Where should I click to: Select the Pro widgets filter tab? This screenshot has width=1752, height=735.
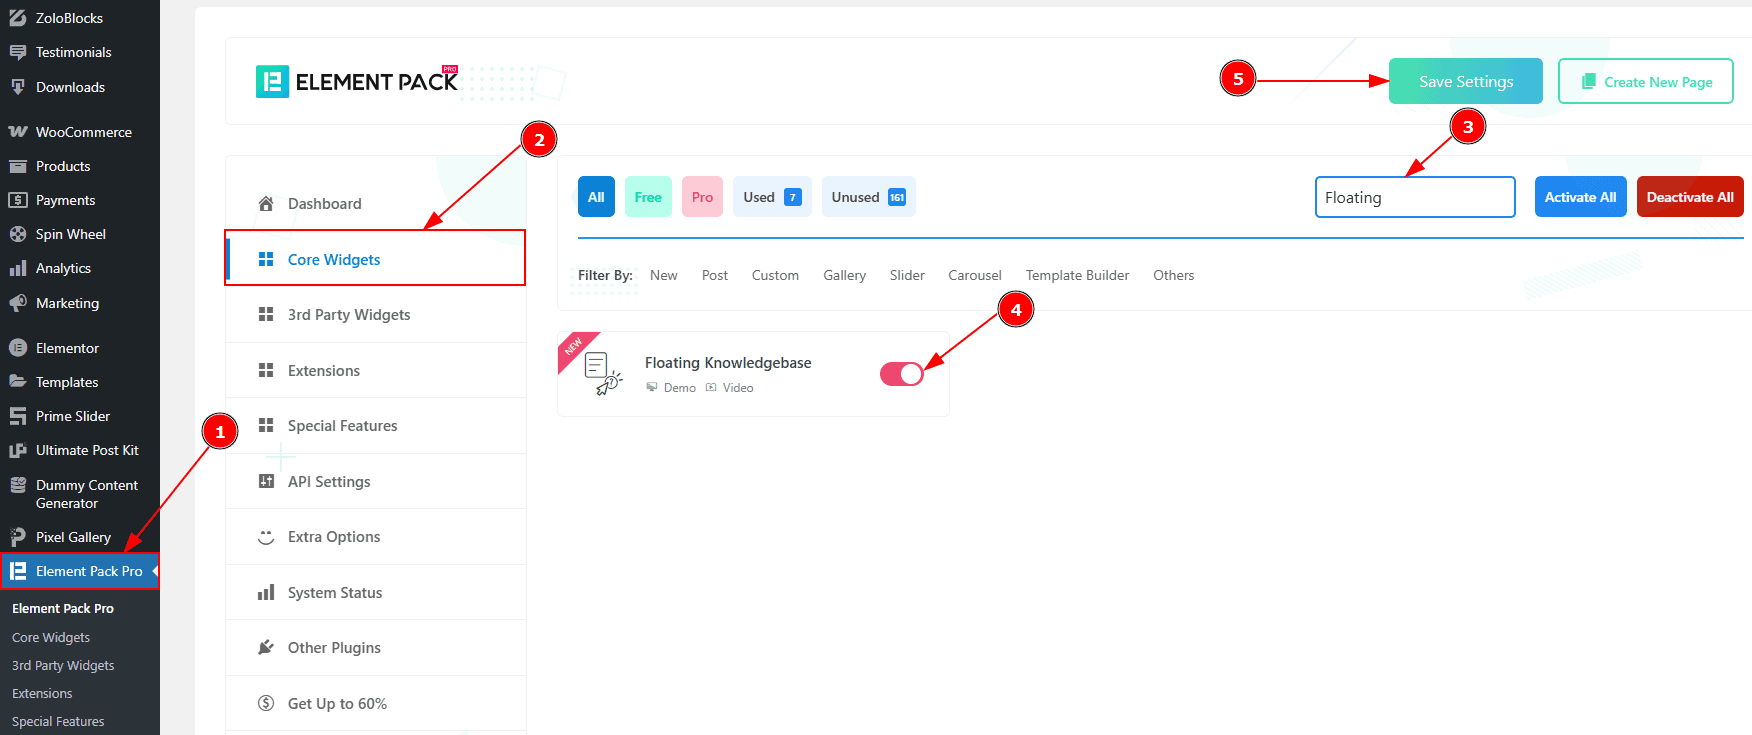click(702, 197)
